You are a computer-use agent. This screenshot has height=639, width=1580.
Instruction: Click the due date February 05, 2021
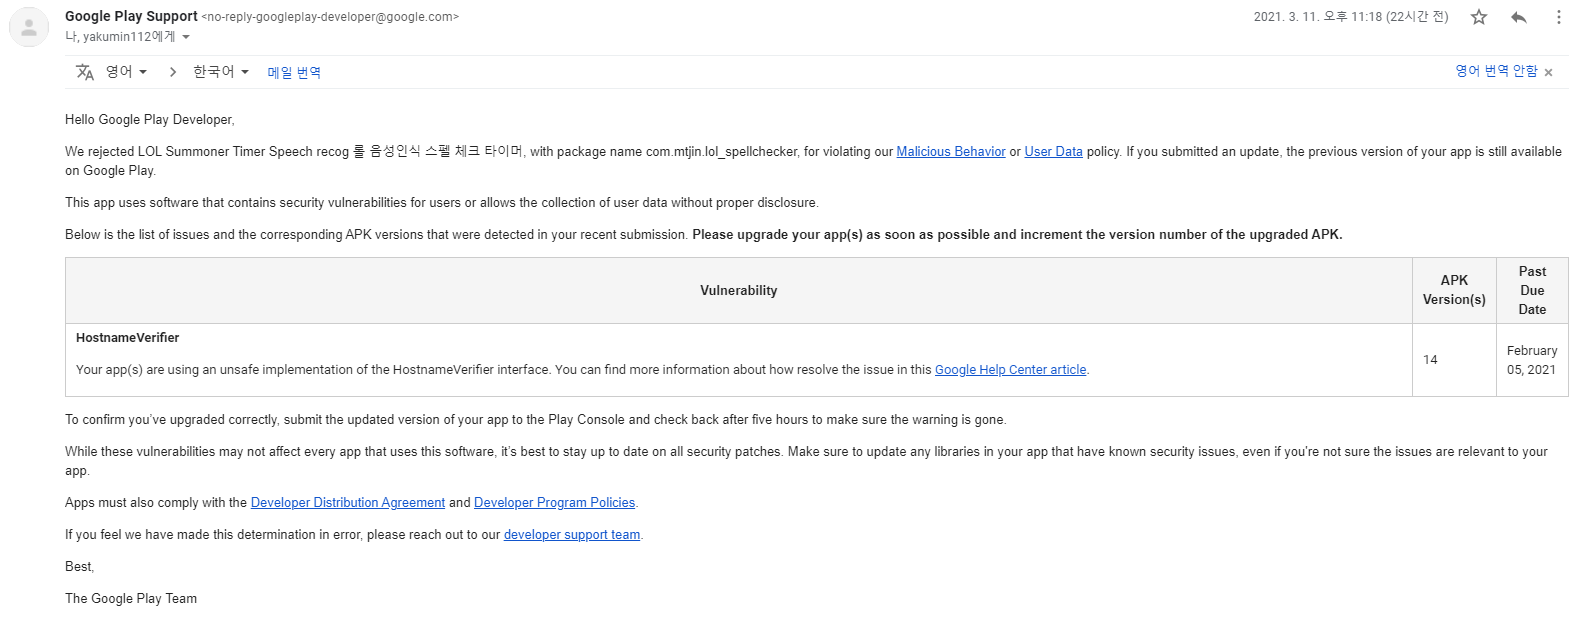[x=1532, y=360]
